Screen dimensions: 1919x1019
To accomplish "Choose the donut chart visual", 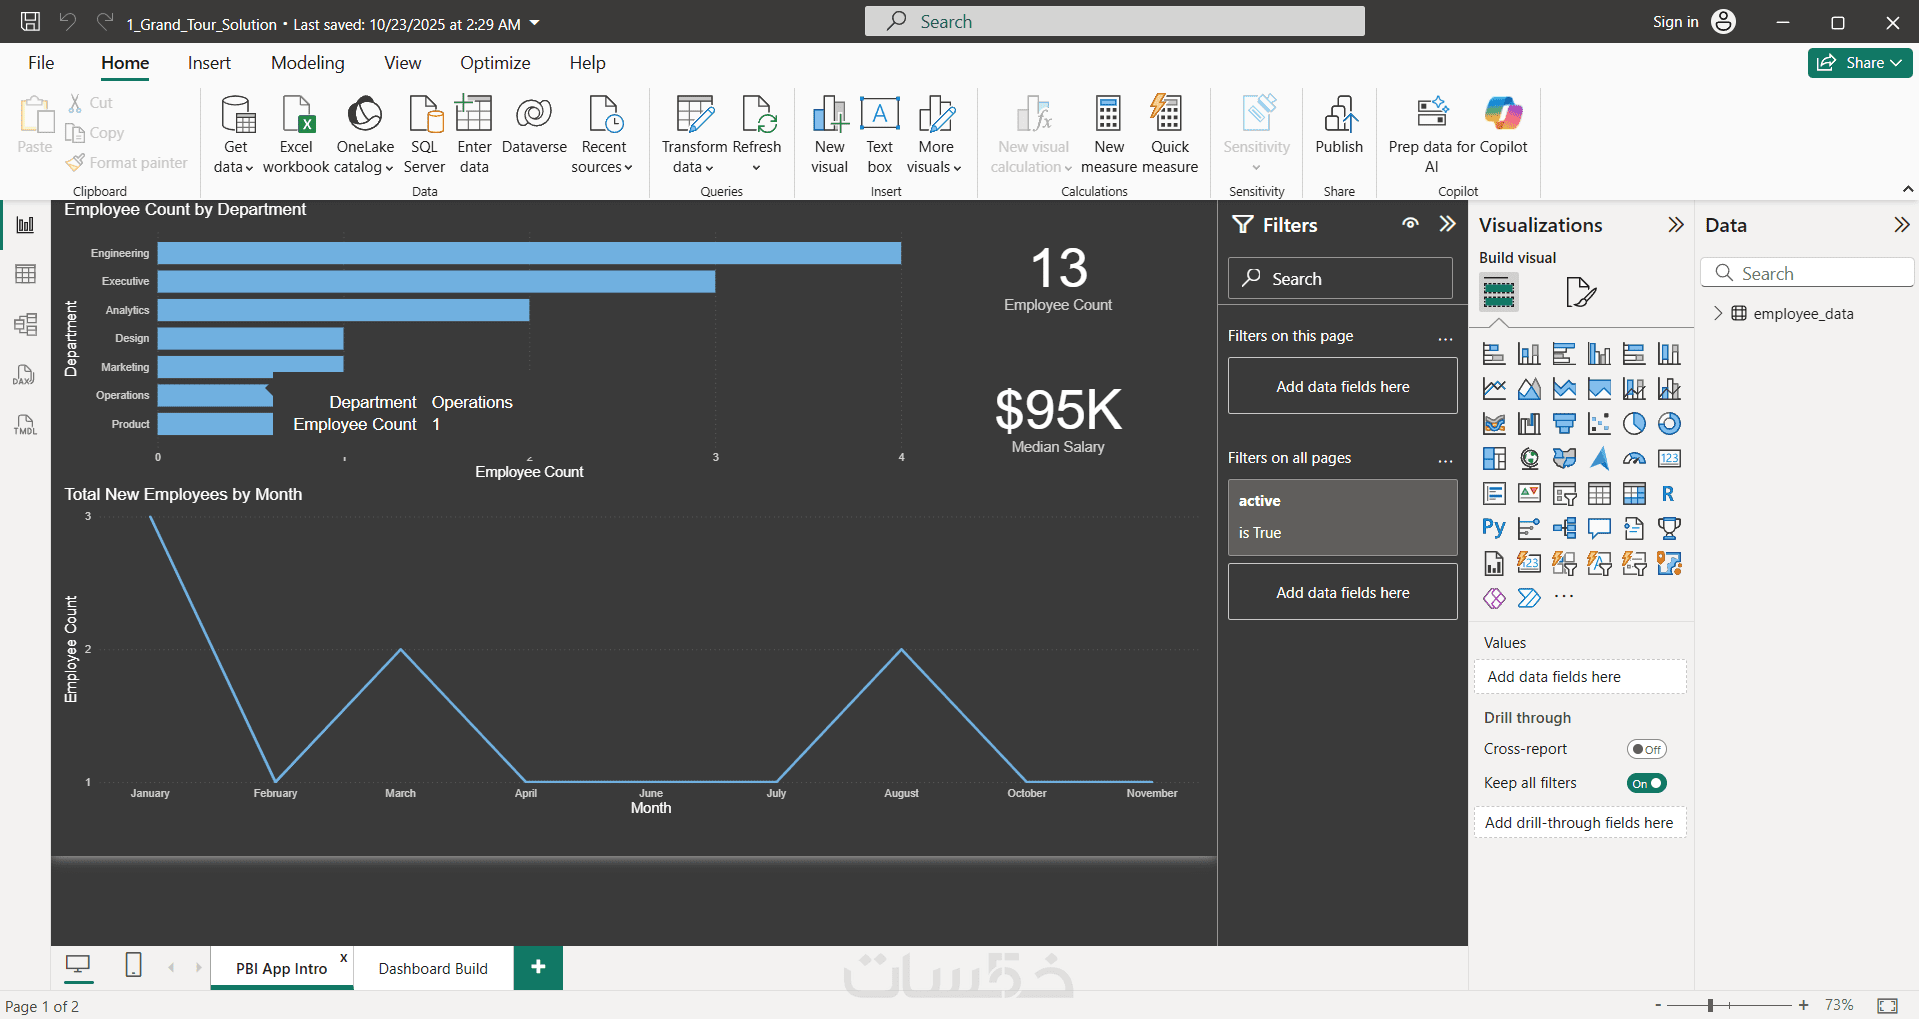I will tap(1669, 424).
